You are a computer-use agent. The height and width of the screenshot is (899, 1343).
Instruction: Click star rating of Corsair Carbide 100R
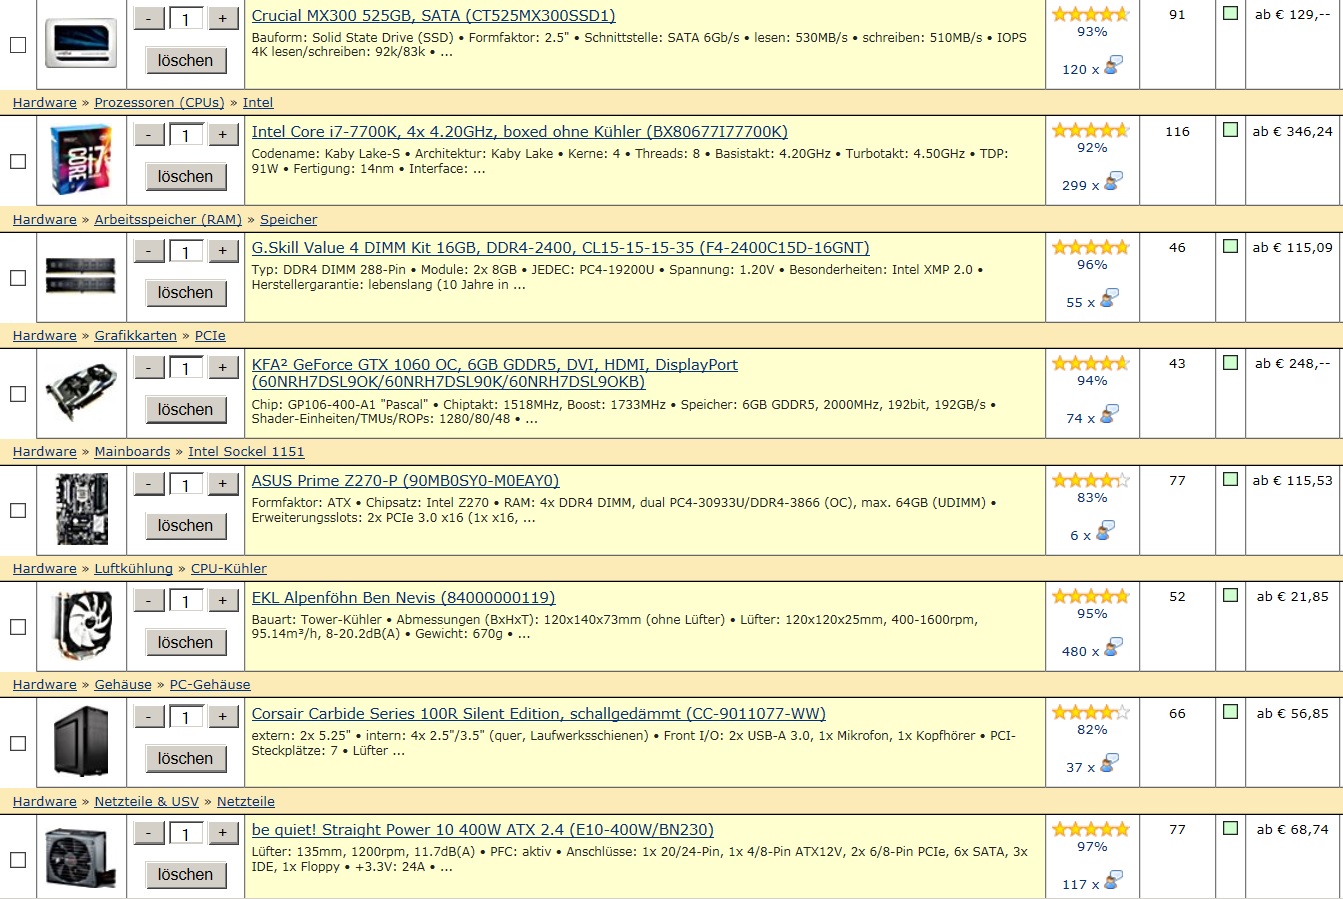pyautogui.click(x=1091, y=712)
